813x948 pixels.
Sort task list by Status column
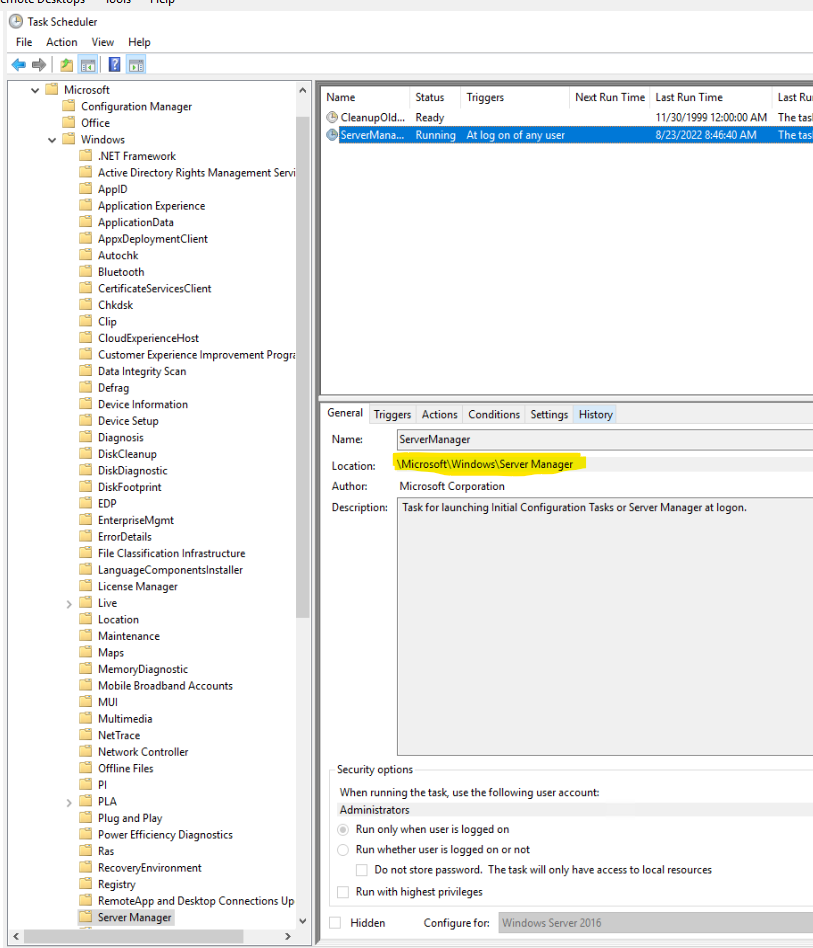point(435,97)
